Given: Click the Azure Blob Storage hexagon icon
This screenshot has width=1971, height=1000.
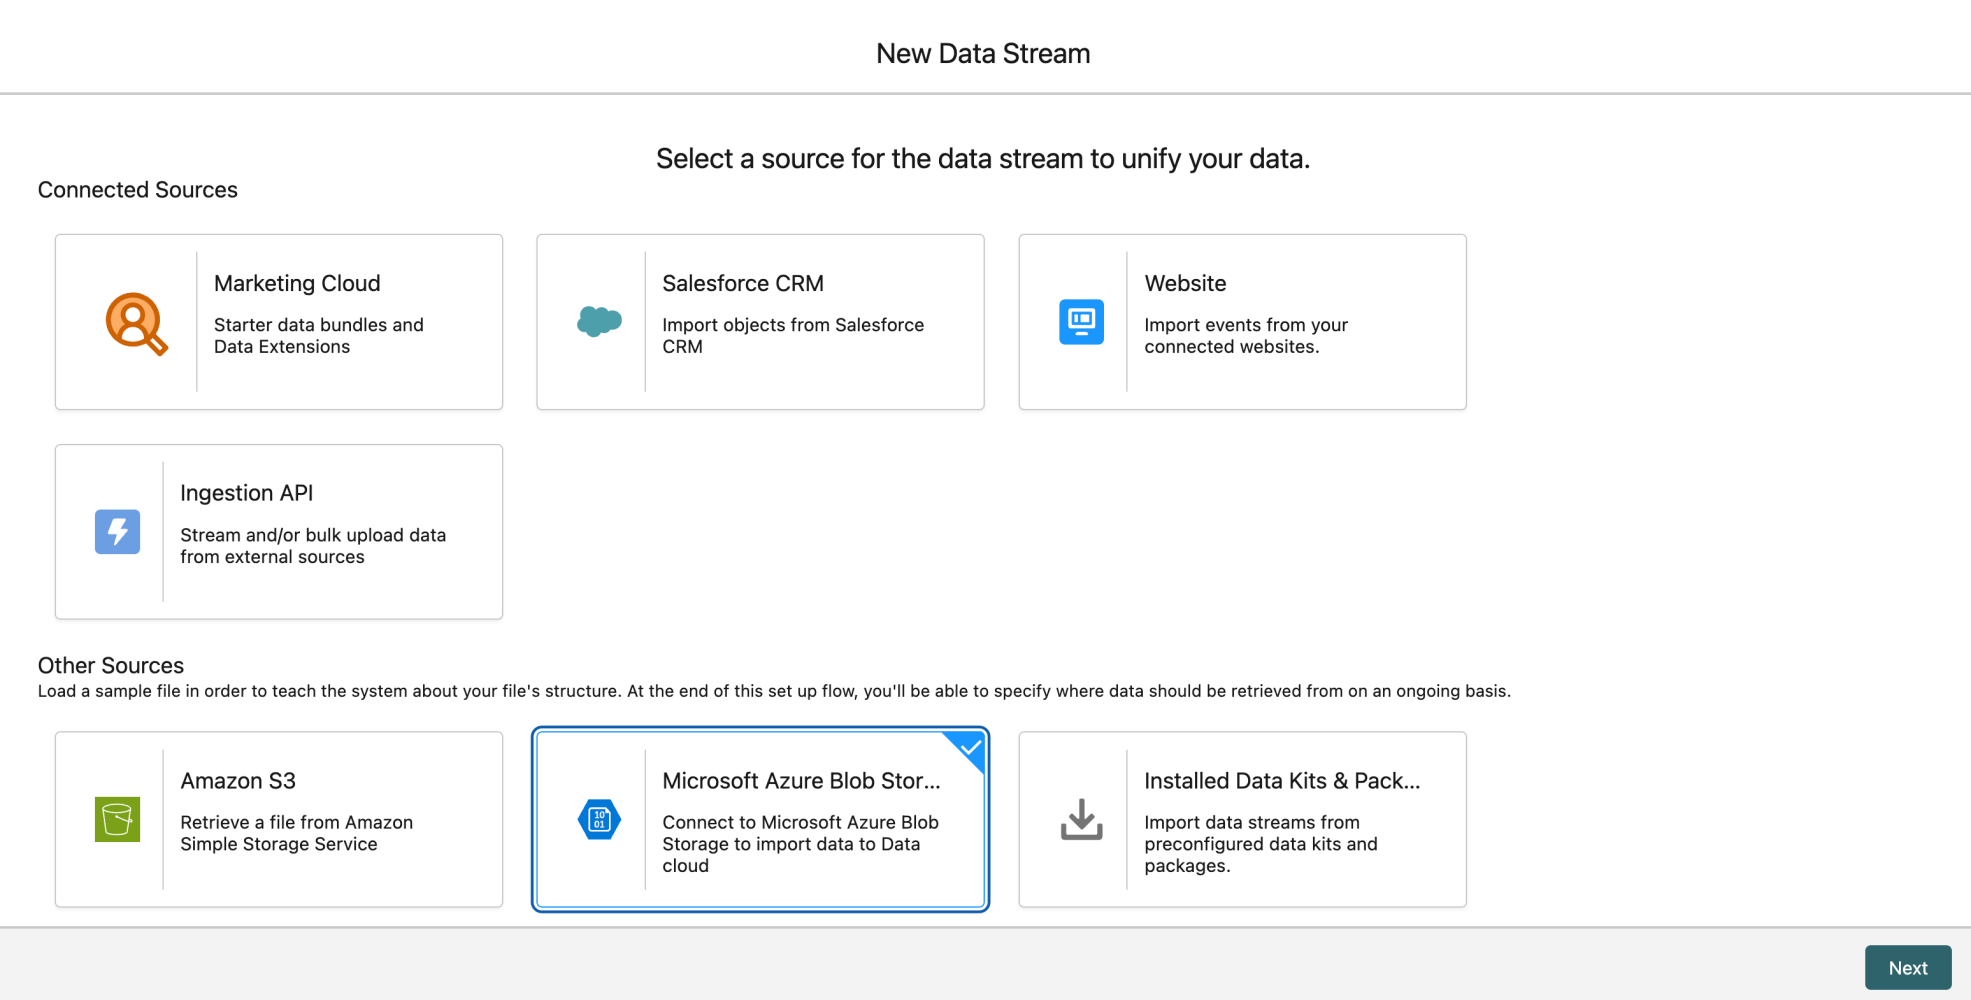Looking at the screenshot, I should pyautogui.click(x=599, y=820).
